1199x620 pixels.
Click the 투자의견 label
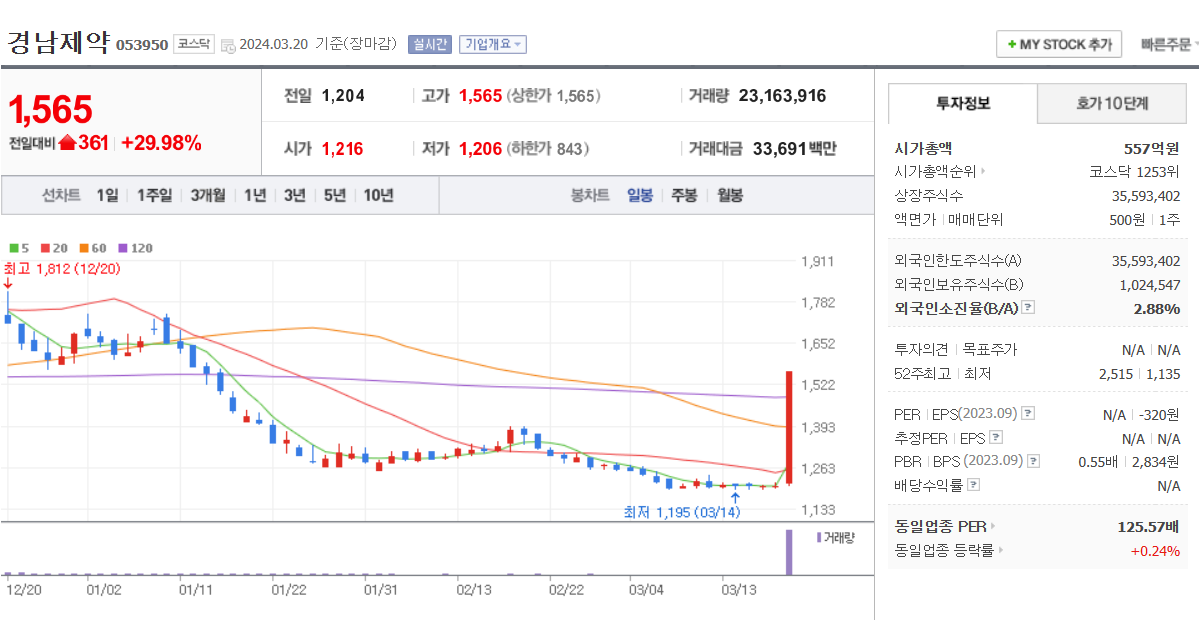point(921,350)
